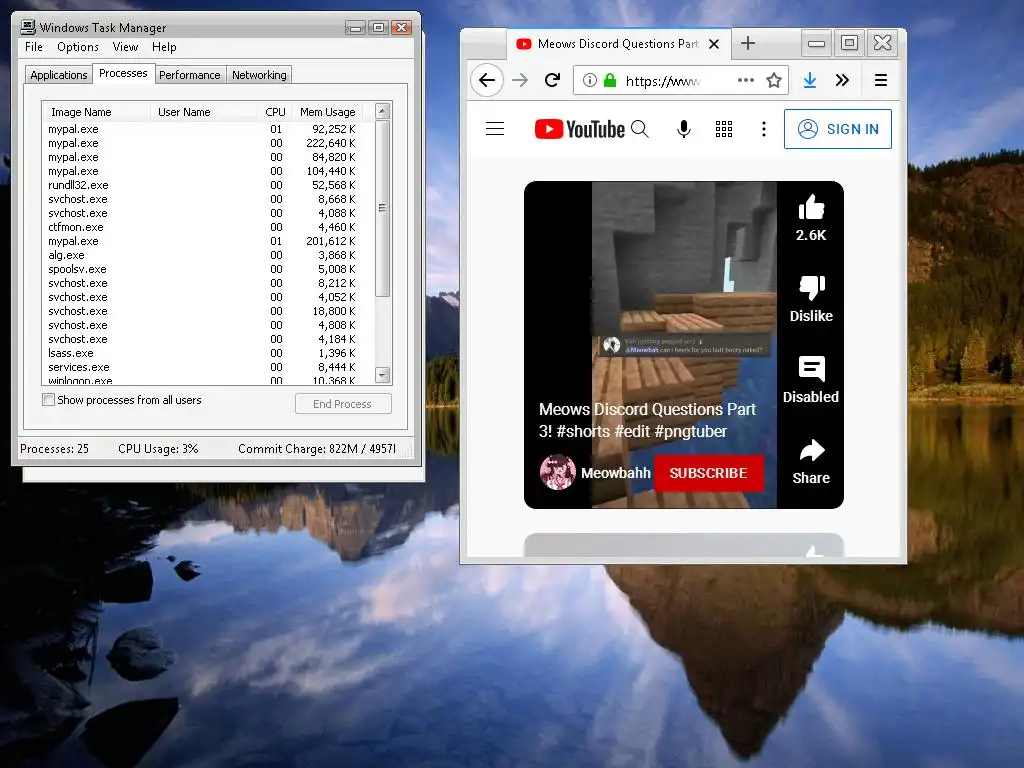Open the browser hamburger menu
Screen dimensions: 1024x768
point(880,80)
